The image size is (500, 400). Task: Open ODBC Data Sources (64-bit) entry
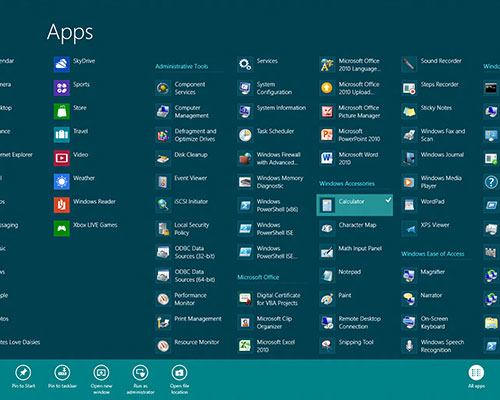[x=185, y=276]
